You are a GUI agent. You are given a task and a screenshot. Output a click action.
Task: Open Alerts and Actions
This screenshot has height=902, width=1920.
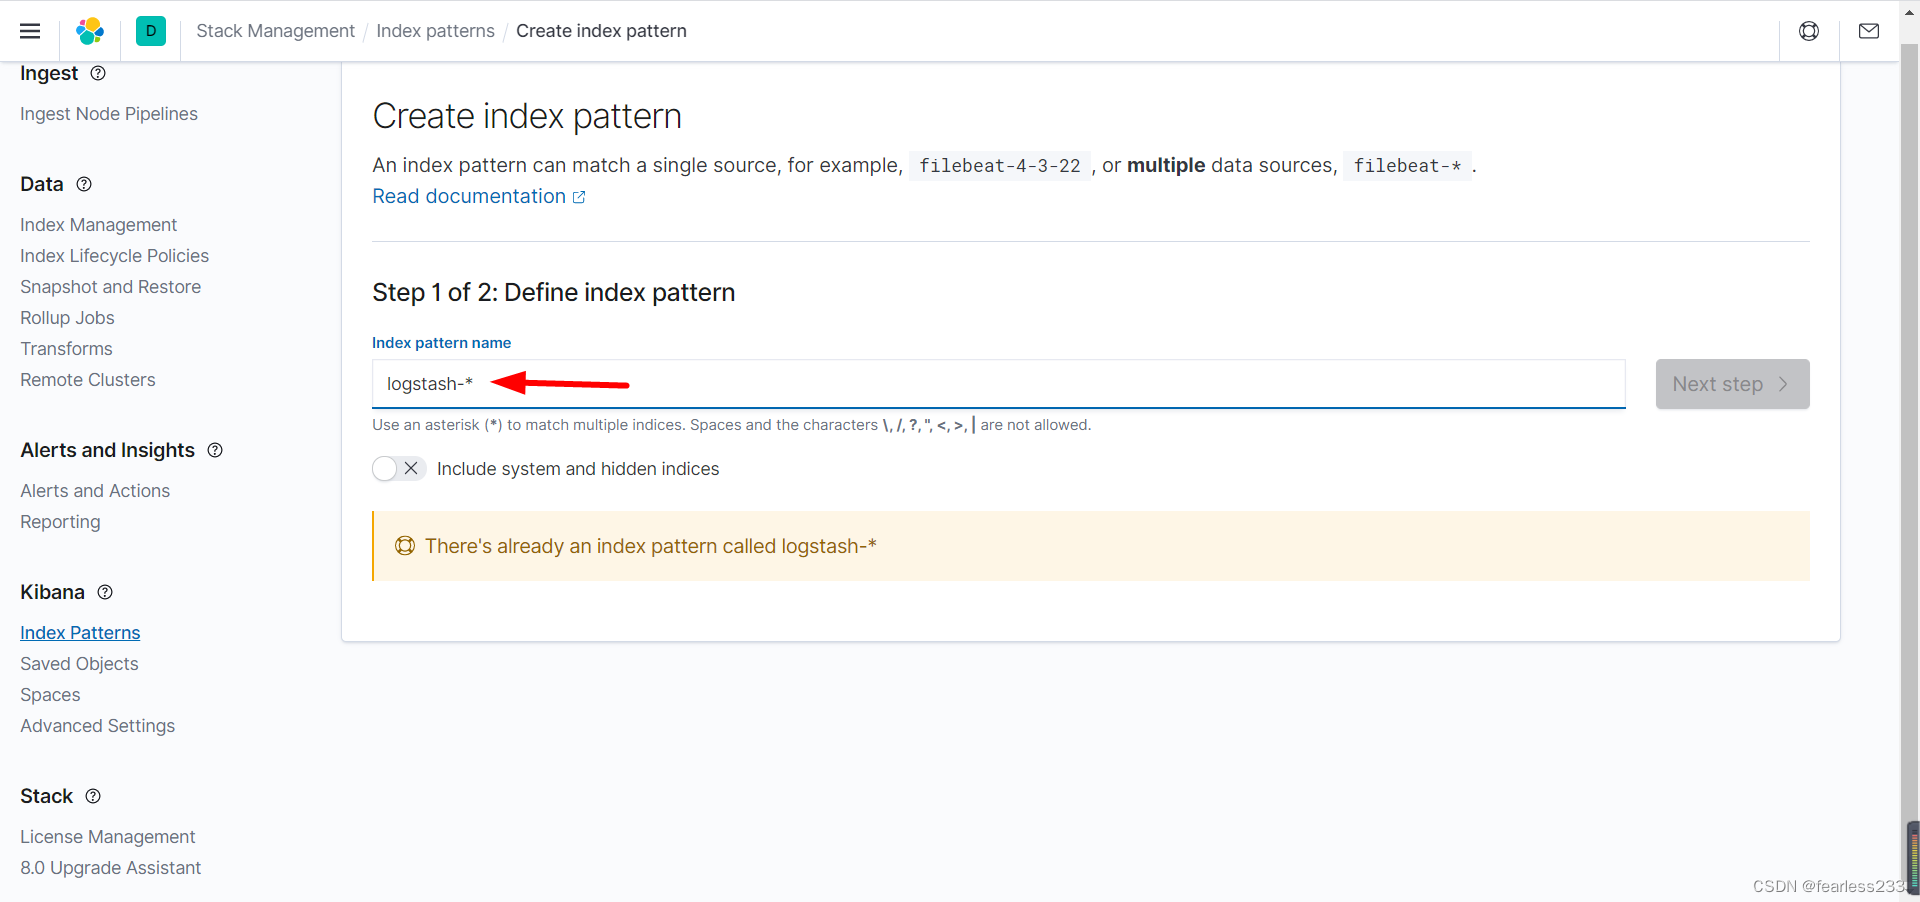pos(95,491)
